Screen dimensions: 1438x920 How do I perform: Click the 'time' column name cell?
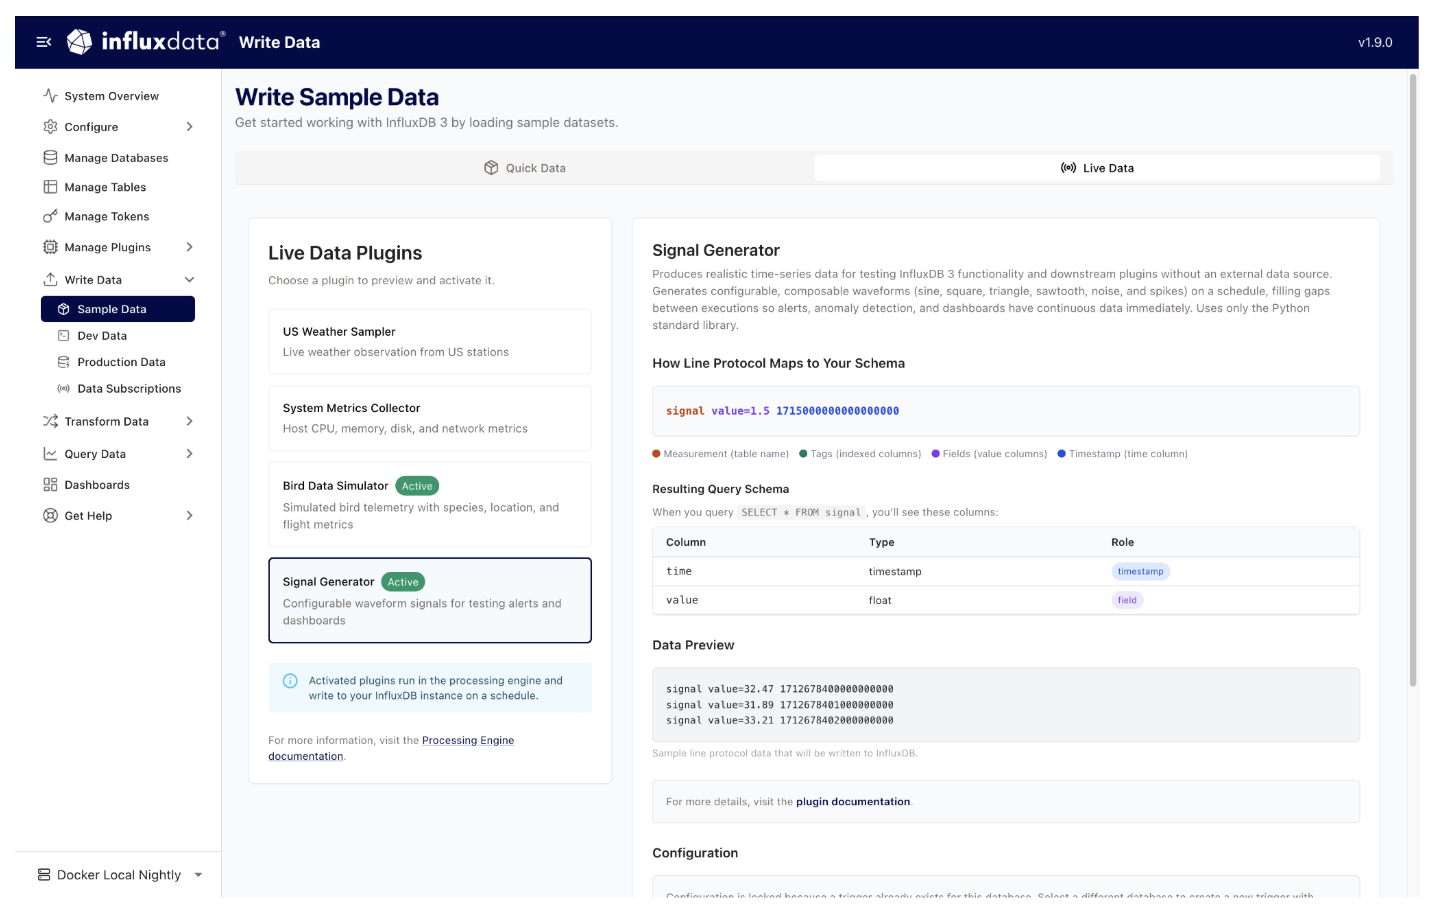click(679, 571)
